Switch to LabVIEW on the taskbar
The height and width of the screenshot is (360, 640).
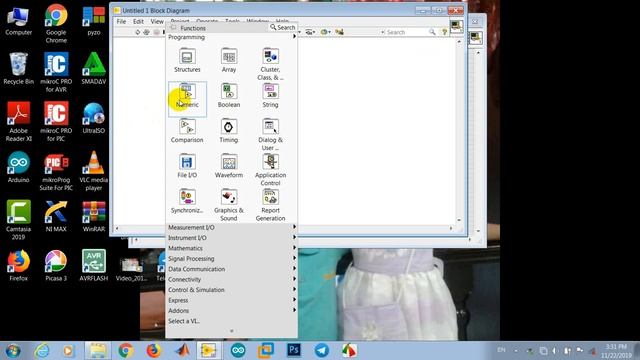tap(208, 351)
